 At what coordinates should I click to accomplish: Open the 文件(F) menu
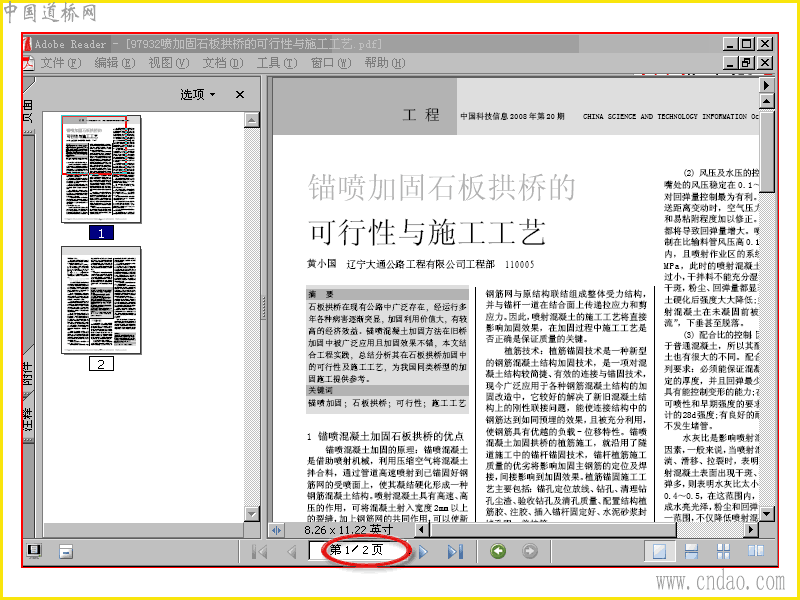tap(61, 63)
